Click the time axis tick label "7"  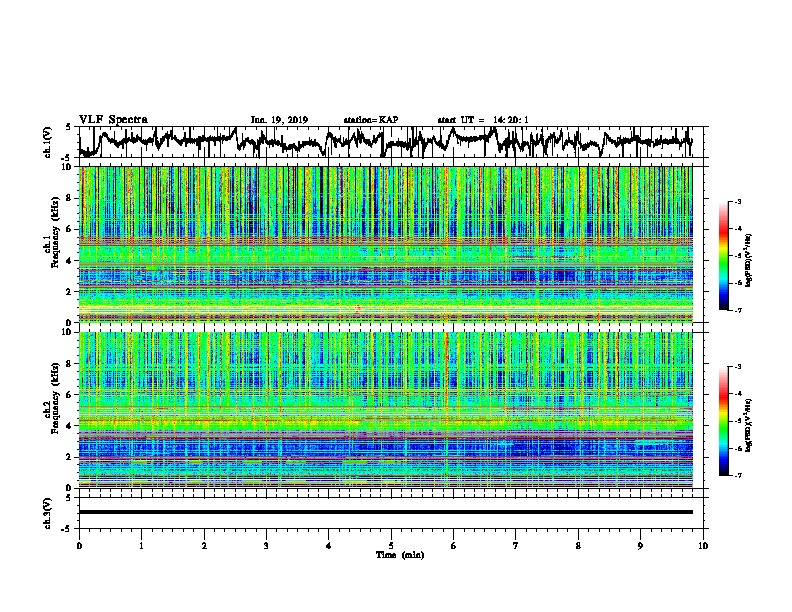tap(516, 545)
